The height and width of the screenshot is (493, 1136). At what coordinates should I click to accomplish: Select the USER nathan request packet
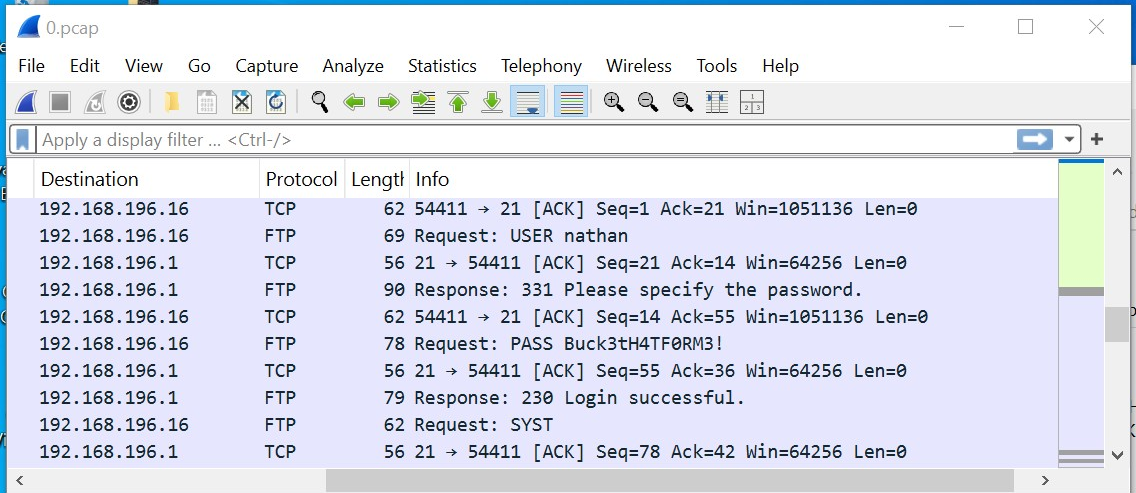532,236
